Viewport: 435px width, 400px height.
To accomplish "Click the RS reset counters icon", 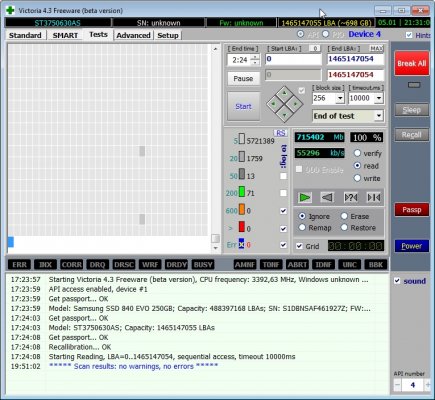I will click(x=280, y=133).
